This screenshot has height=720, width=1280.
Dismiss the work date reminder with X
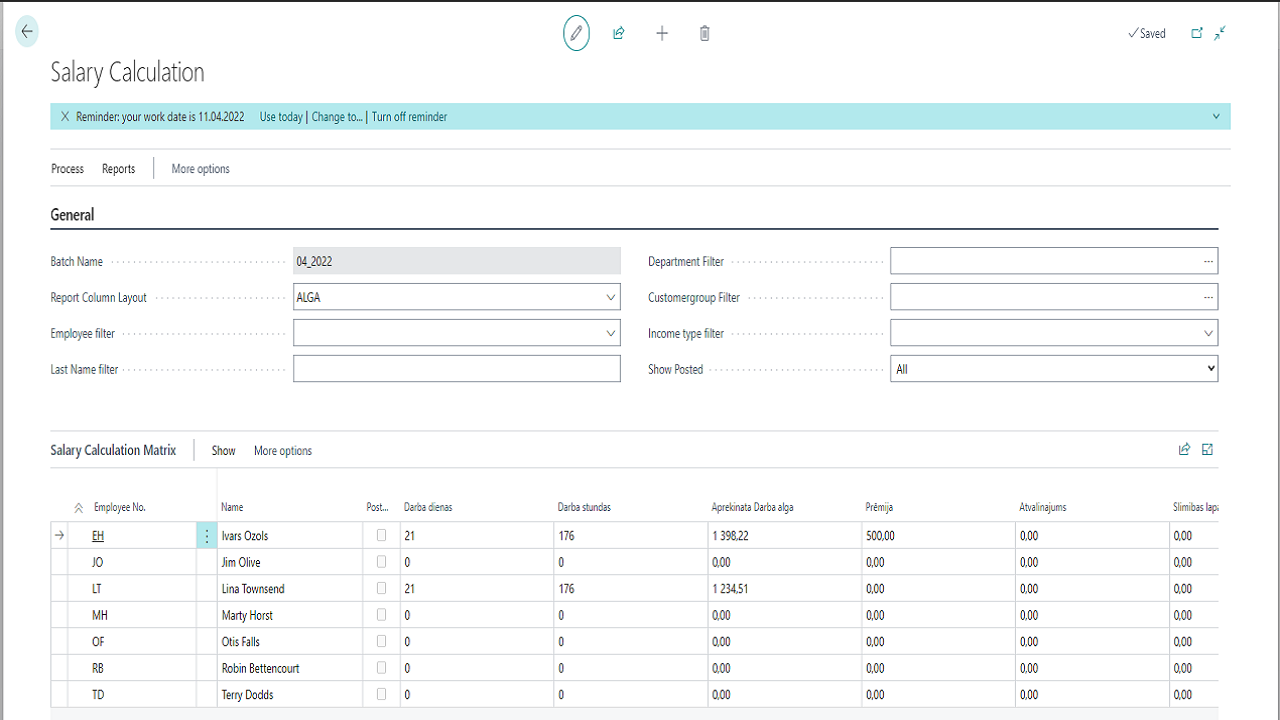(x=65, y=117)
